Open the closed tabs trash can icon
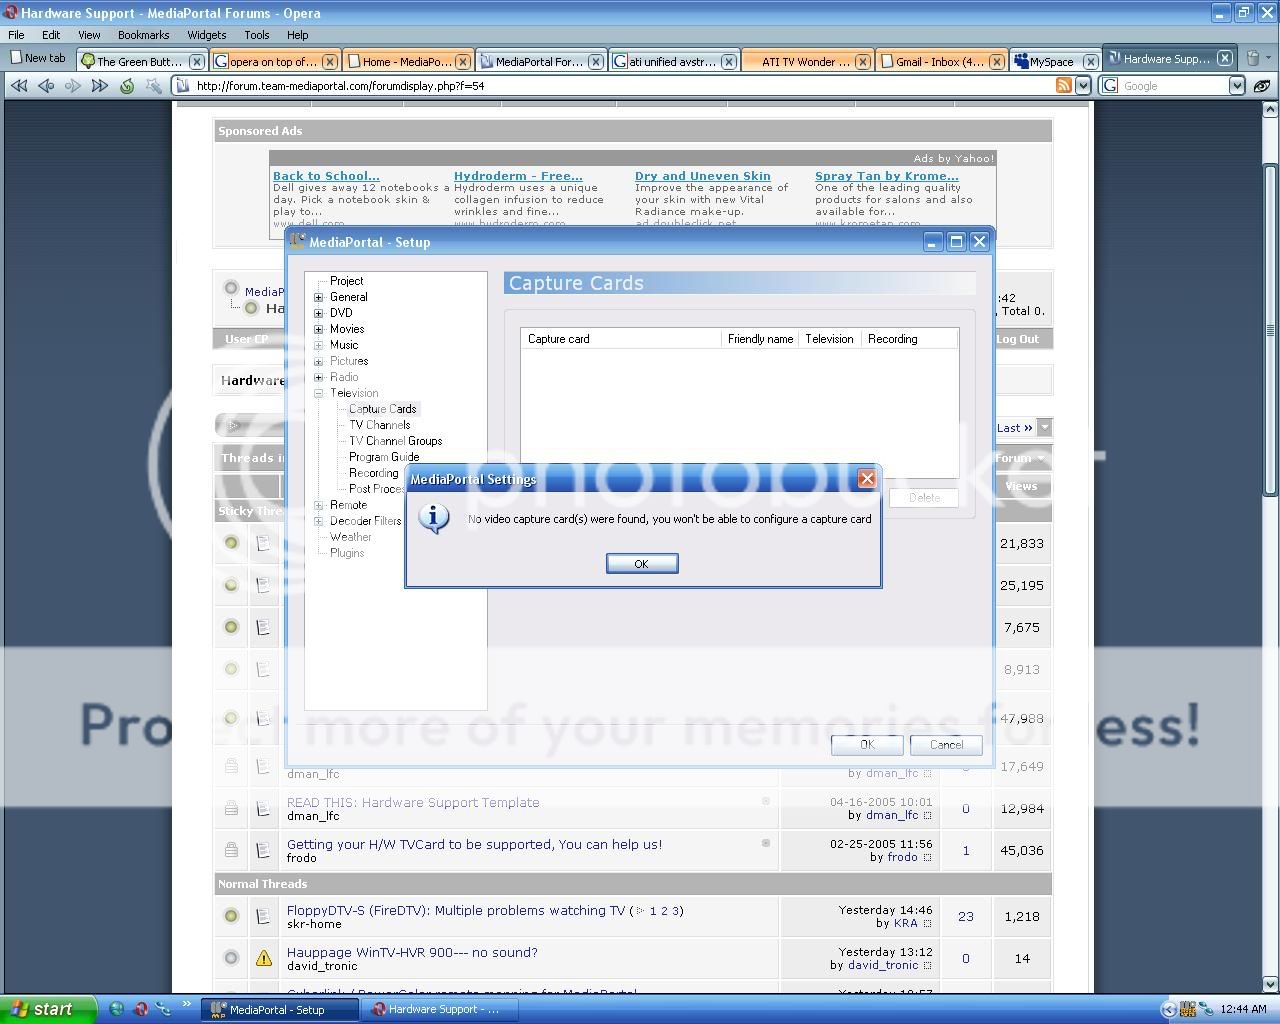The width and height of the screenshot is (1280, 1024). 1253,59
